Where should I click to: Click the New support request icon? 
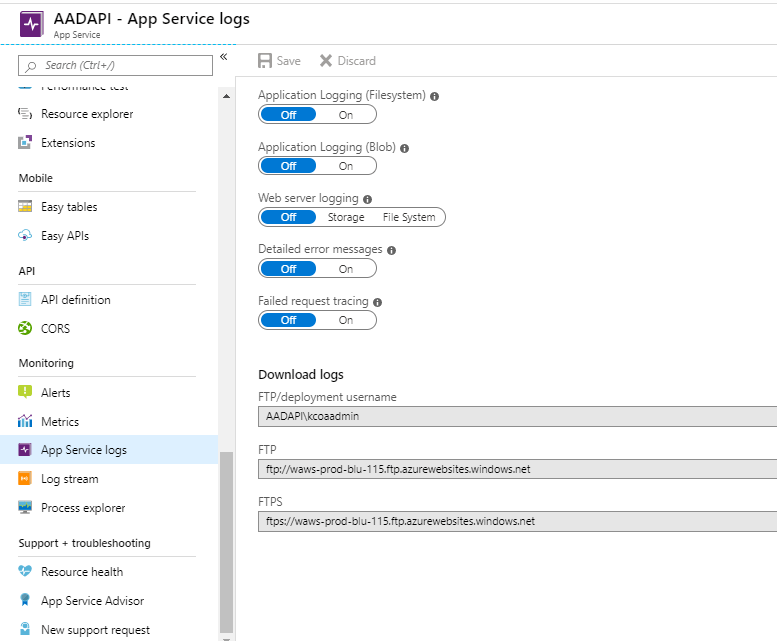click(25, 629)
